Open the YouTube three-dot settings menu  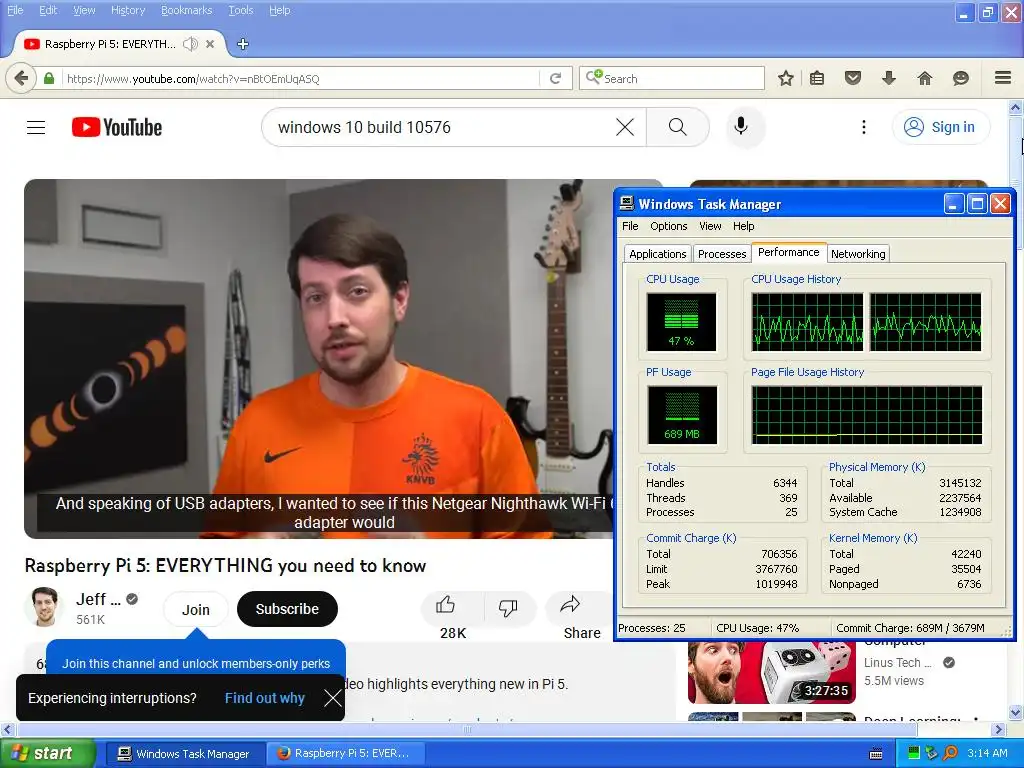point(863,127)
